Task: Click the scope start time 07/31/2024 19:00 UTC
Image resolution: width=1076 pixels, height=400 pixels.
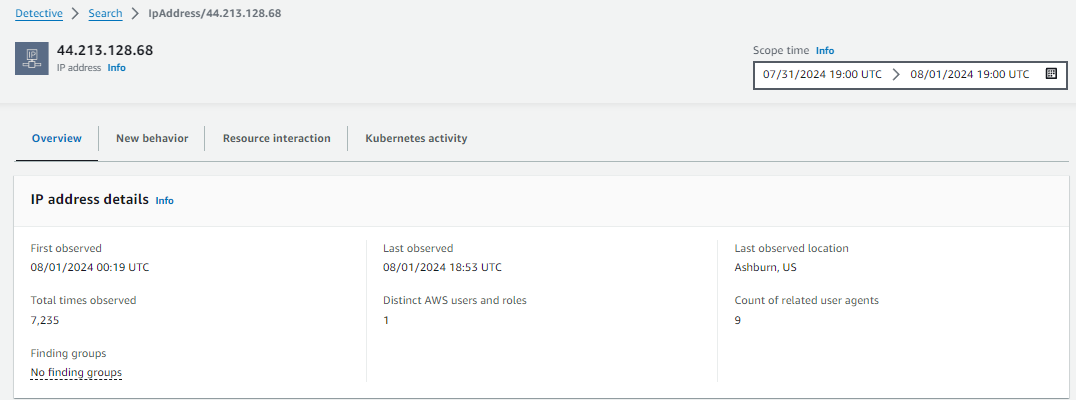Action: (x=822, y=74)
